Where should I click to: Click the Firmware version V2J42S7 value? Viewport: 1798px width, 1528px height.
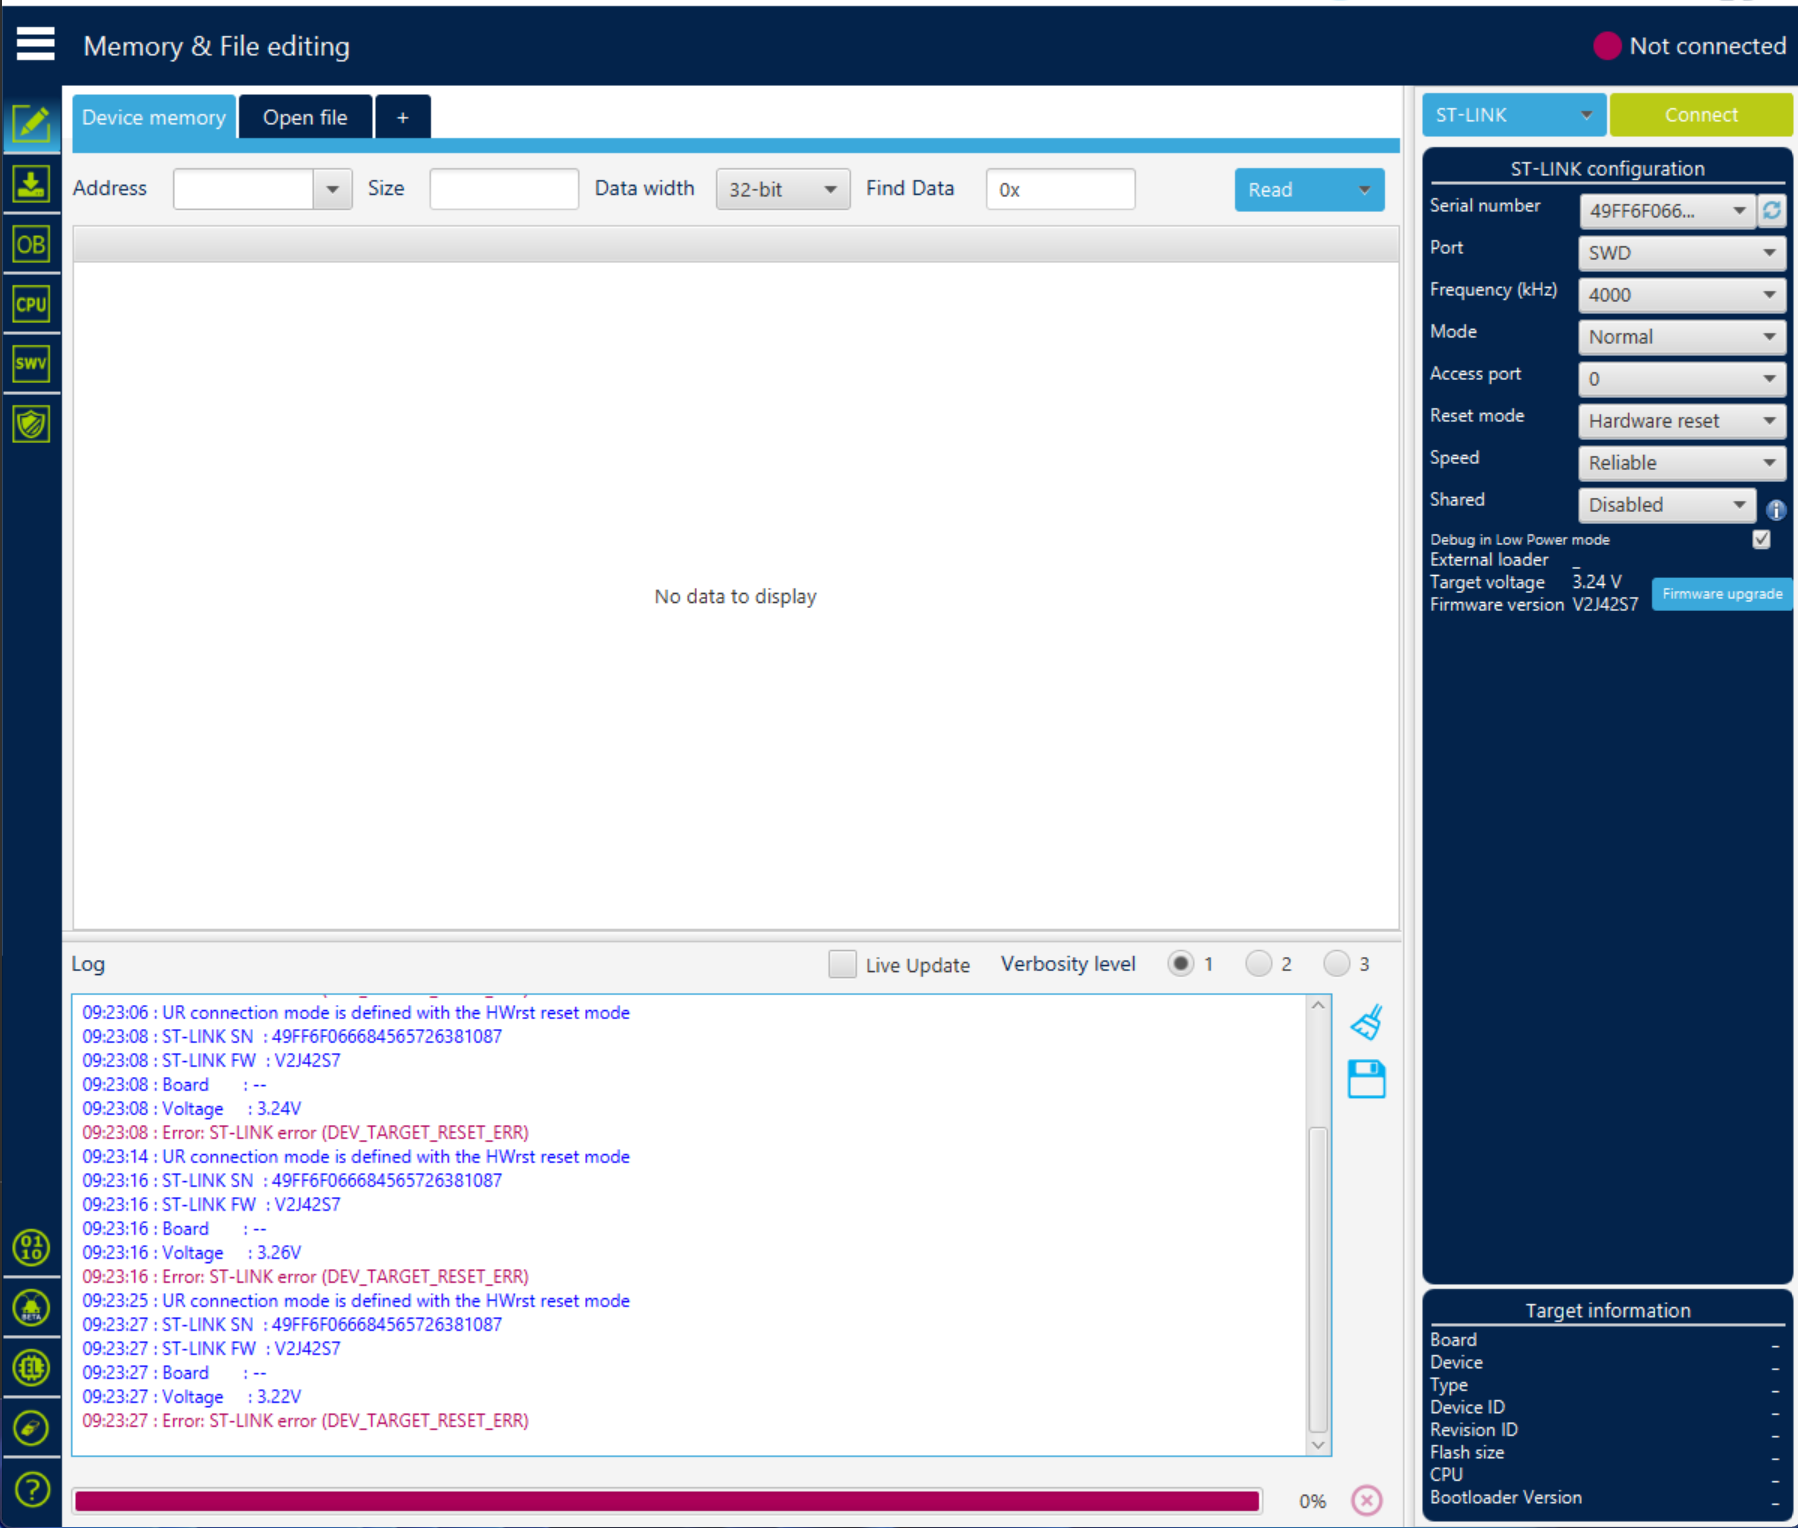click(x=1605, y=604)
